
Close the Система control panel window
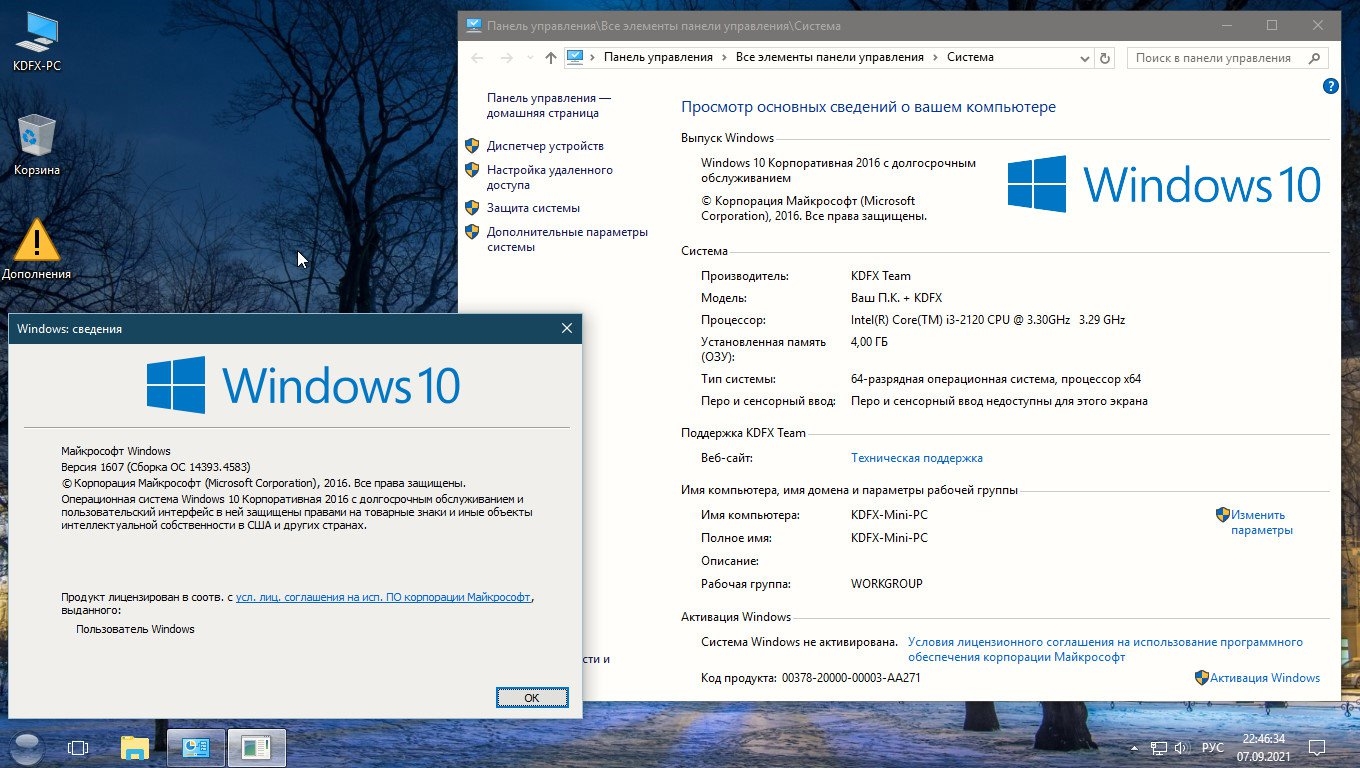tap(1318, 25)
